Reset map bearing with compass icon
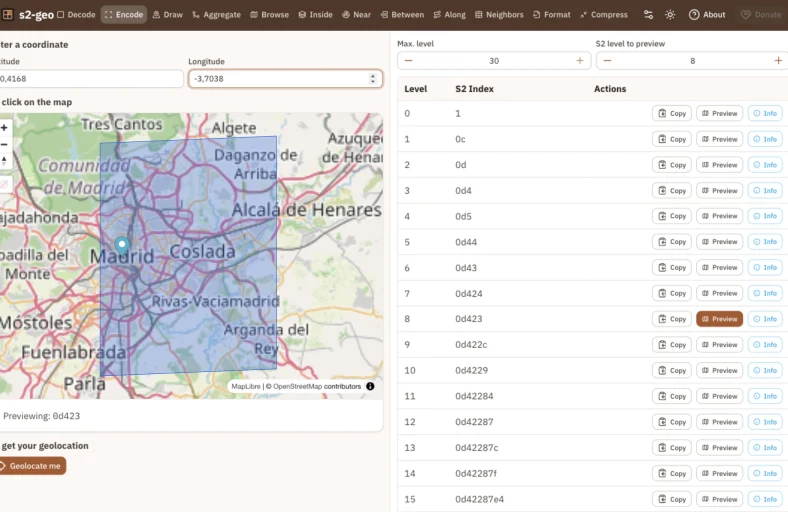The image size is (788, 512). click(x=4, y=161)
